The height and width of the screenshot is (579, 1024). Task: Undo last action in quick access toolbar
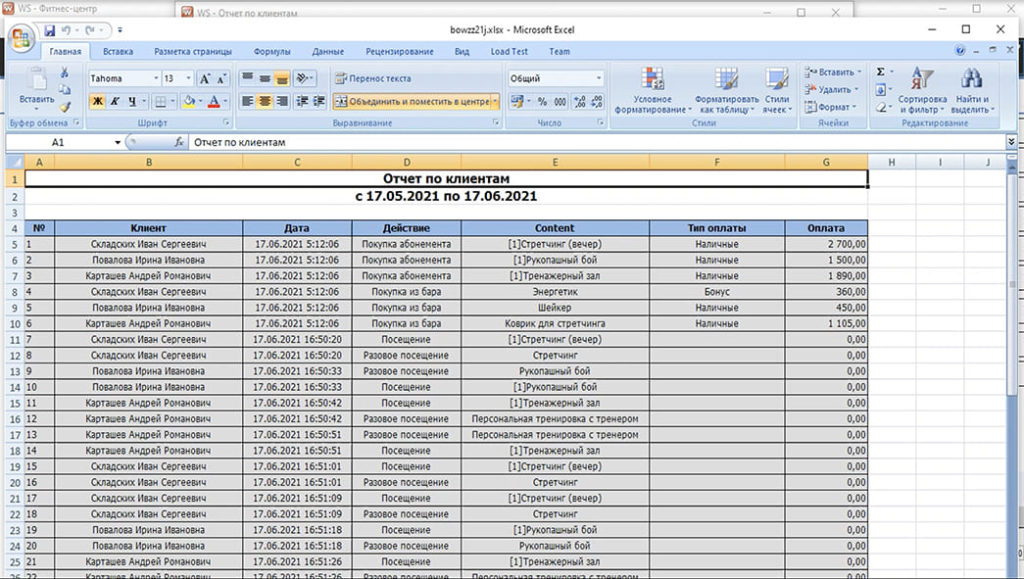(x=66, y=30)
